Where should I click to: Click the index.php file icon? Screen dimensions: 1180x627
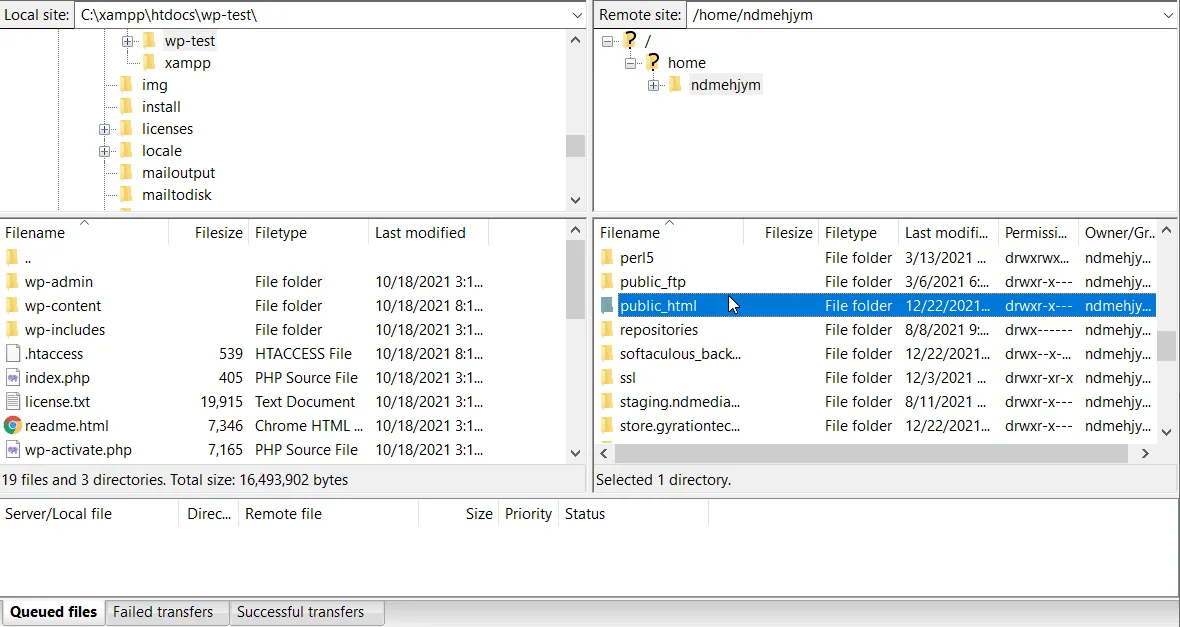pyautogui.click(x=12, y=378)
